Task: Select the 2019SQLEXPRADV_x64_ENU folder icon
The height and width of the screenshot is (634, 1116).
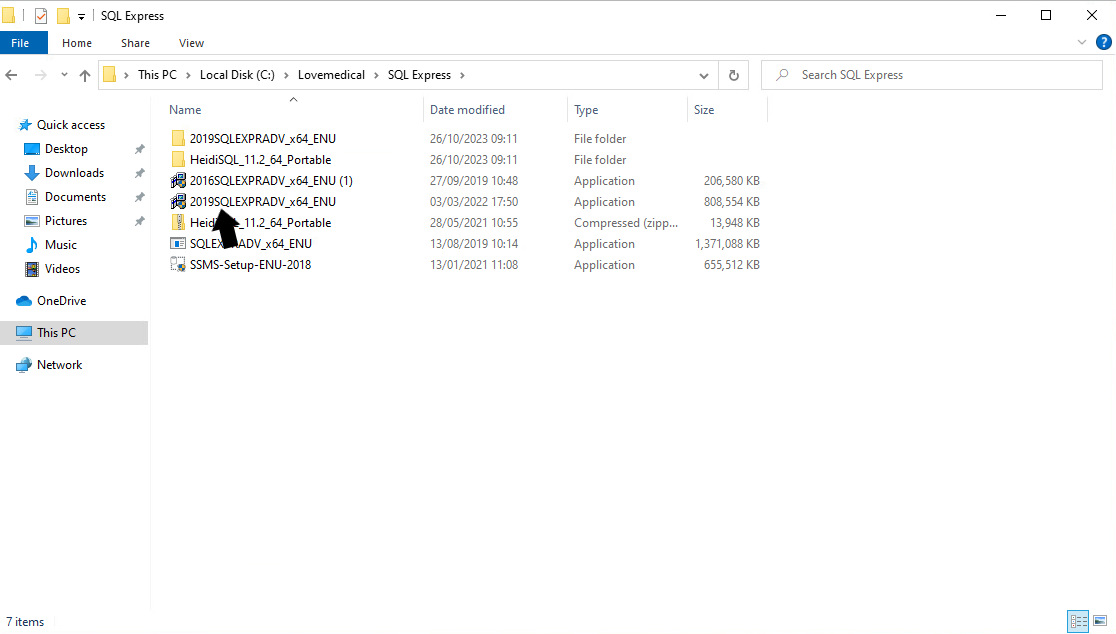Action: coord(178,138)
